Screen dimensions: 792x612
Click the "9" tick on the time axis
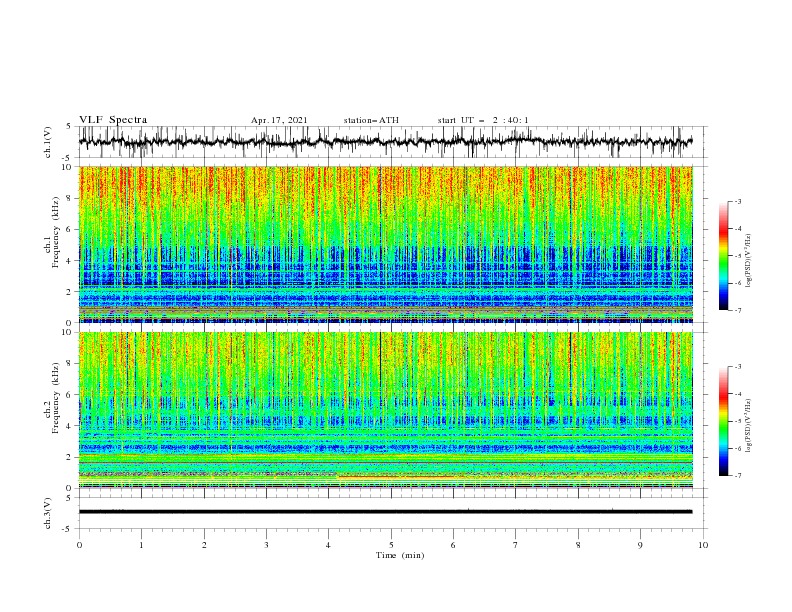pos(640,545)
